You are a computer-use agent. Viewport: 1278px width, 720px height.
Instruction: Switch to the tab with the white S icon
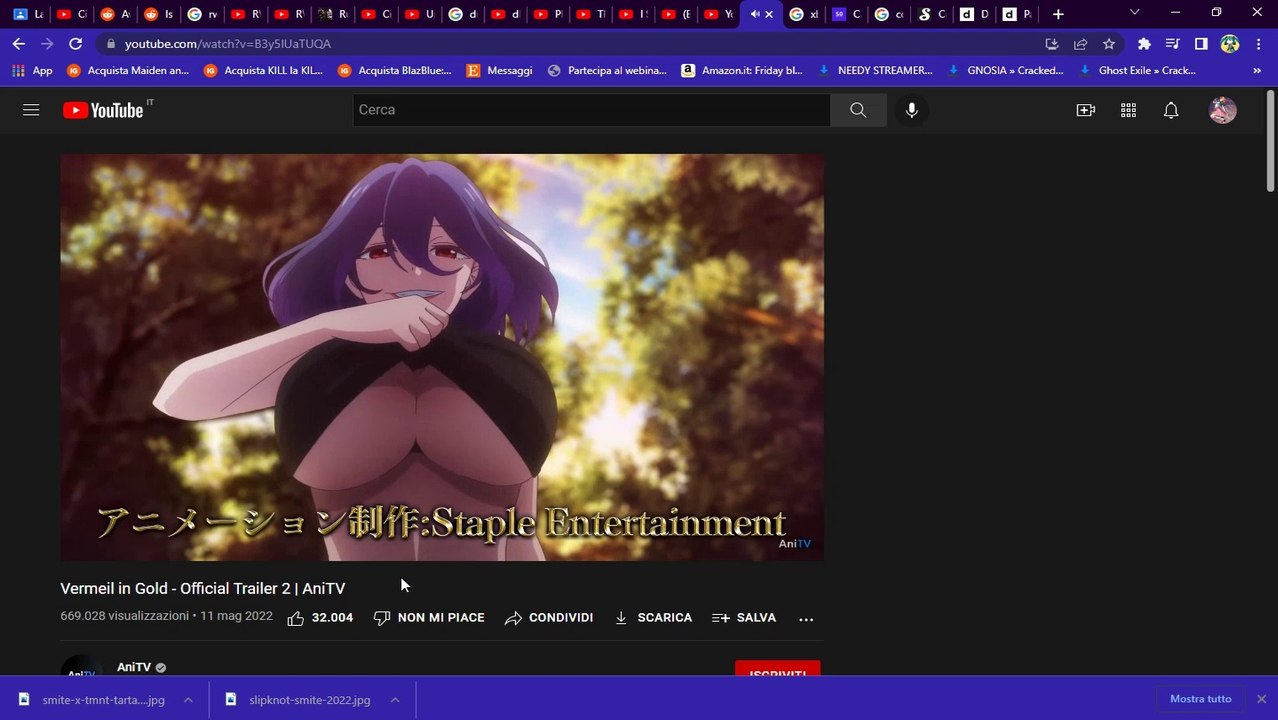[932, 14]
